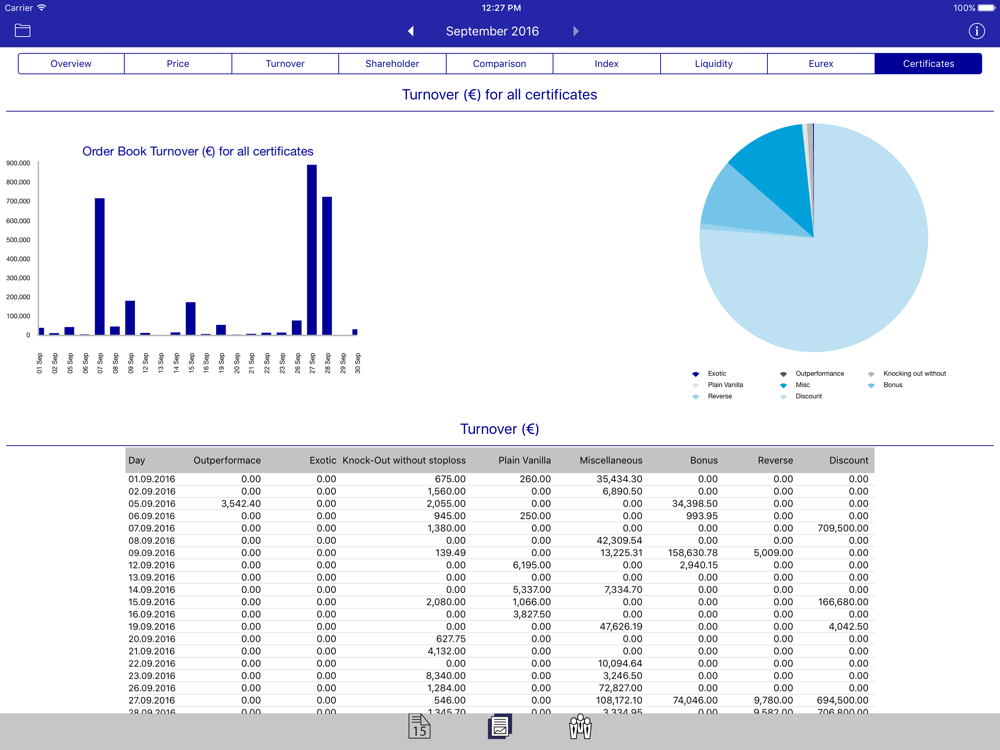Open the Eurex tab
1000x750 pixels.
coord(821,64)
